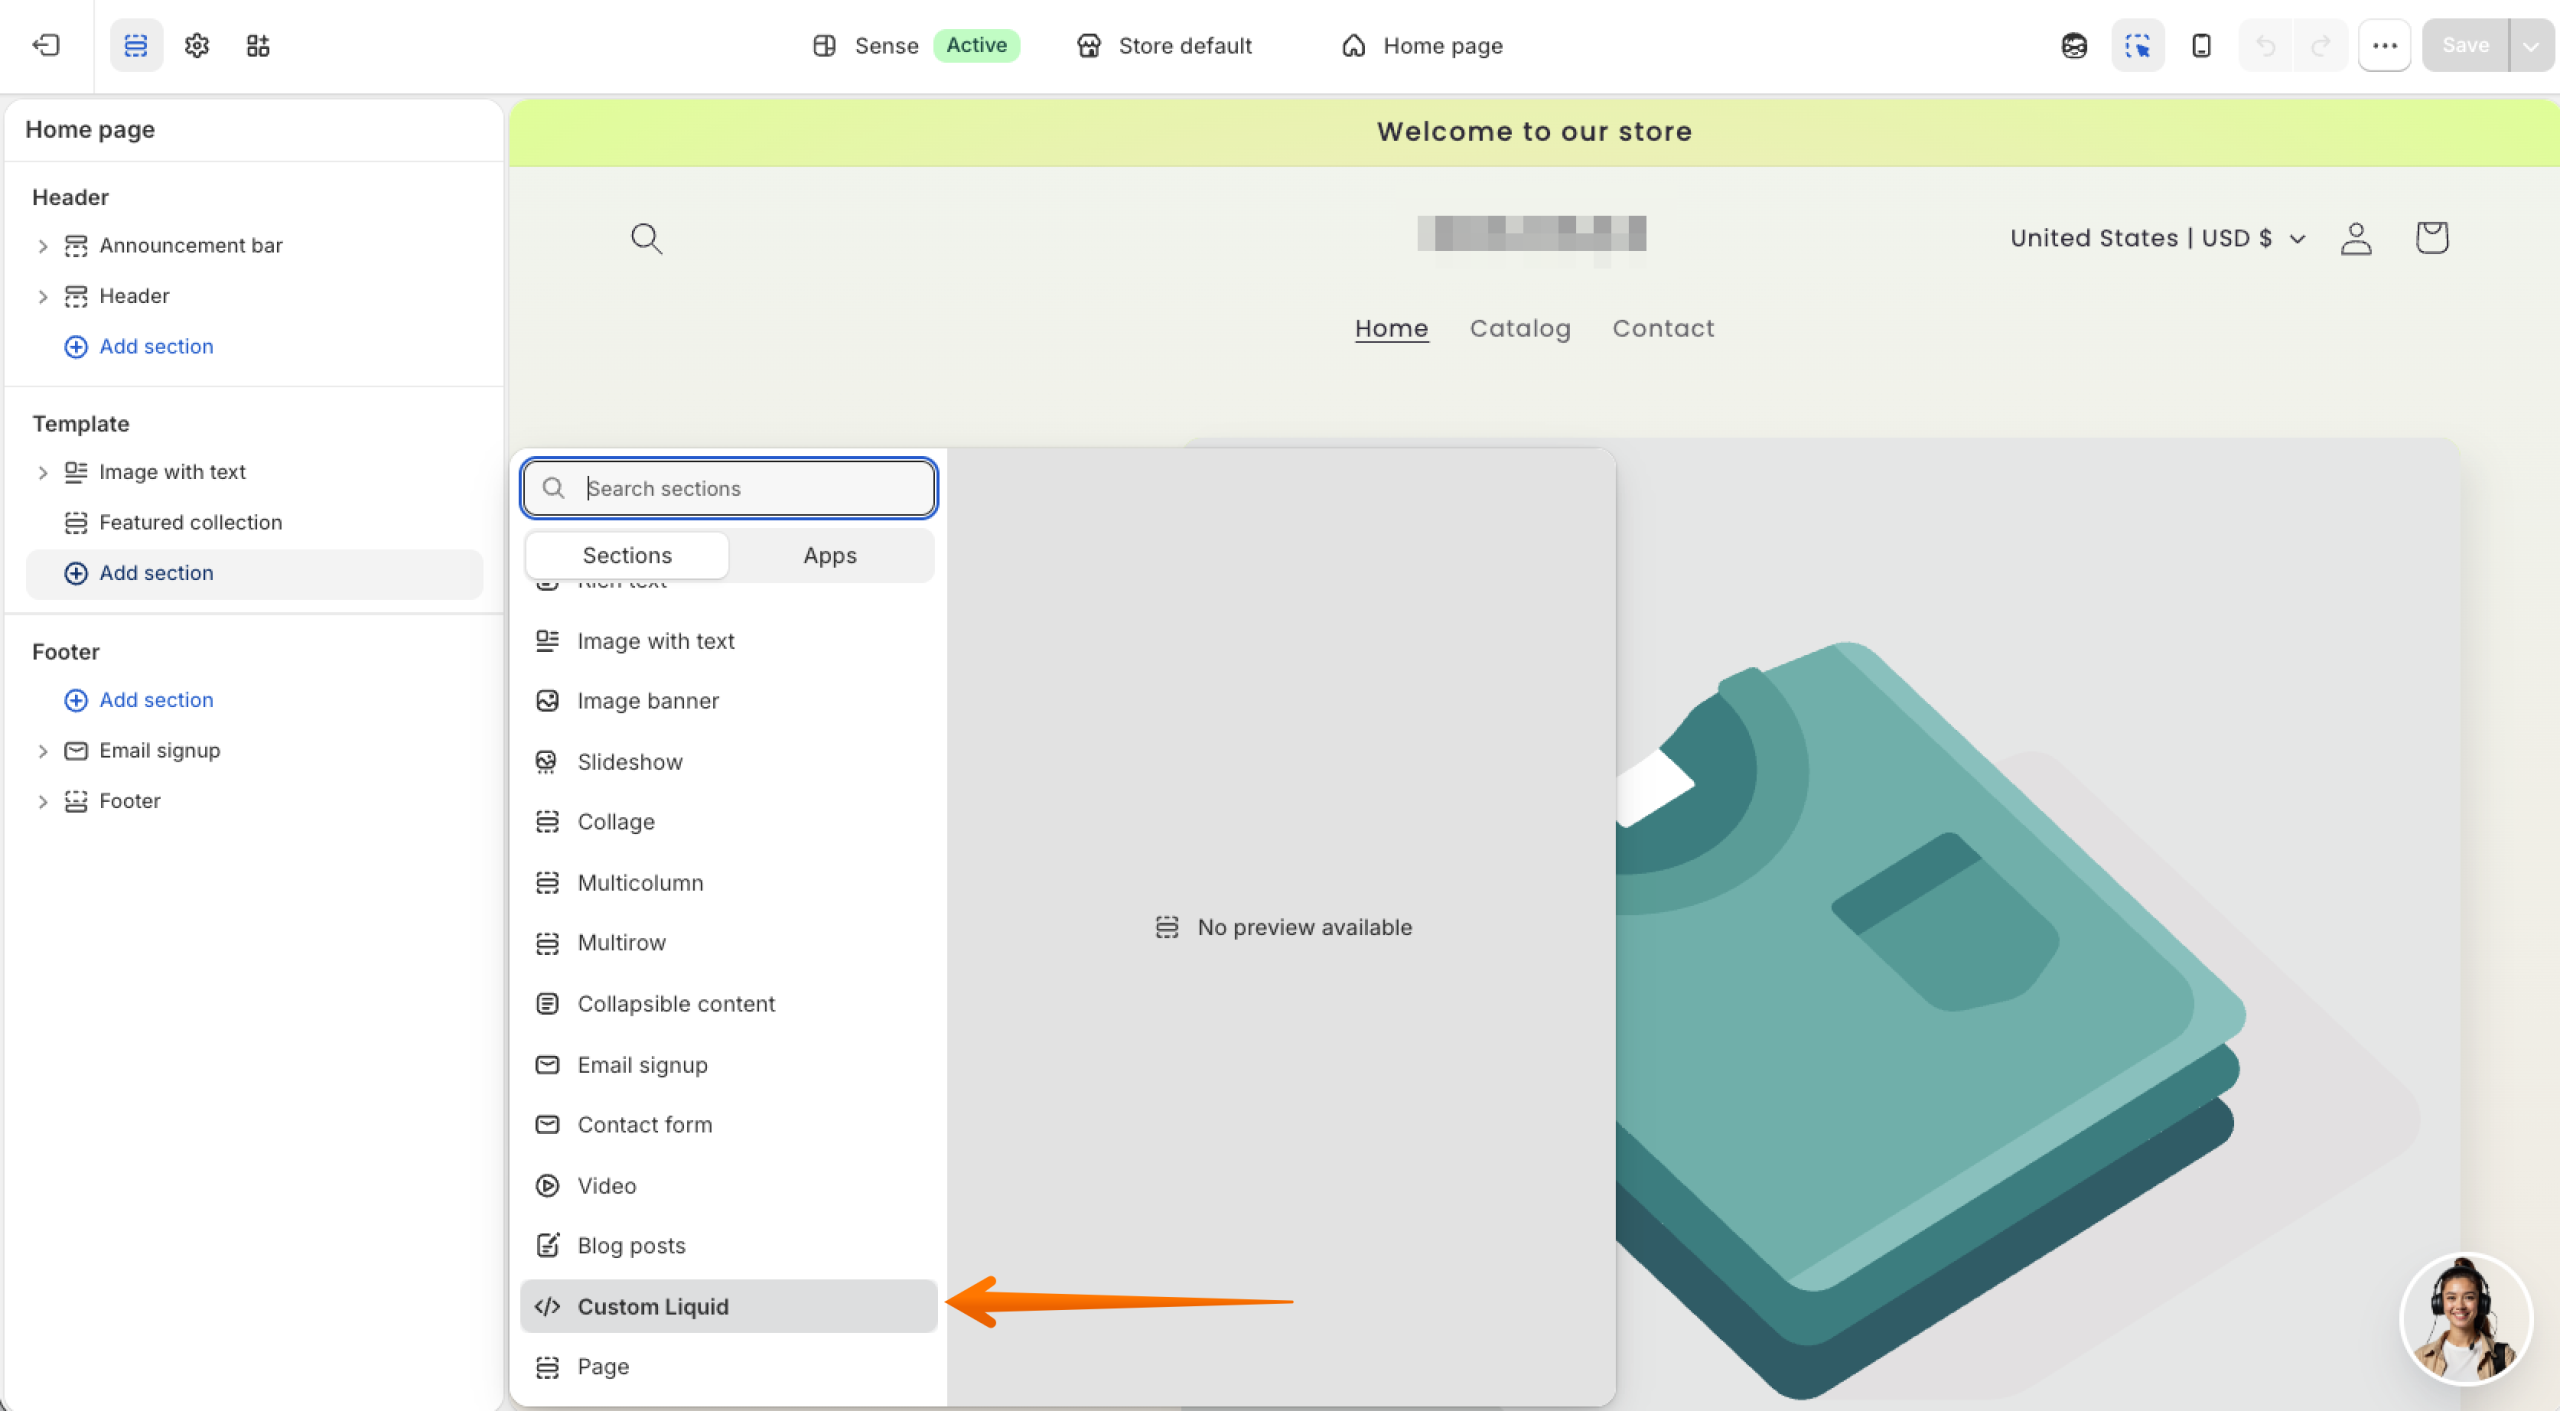Choose Multirow section
The height and width of the screenshot is (1411, 2560).
coord(729,943)
